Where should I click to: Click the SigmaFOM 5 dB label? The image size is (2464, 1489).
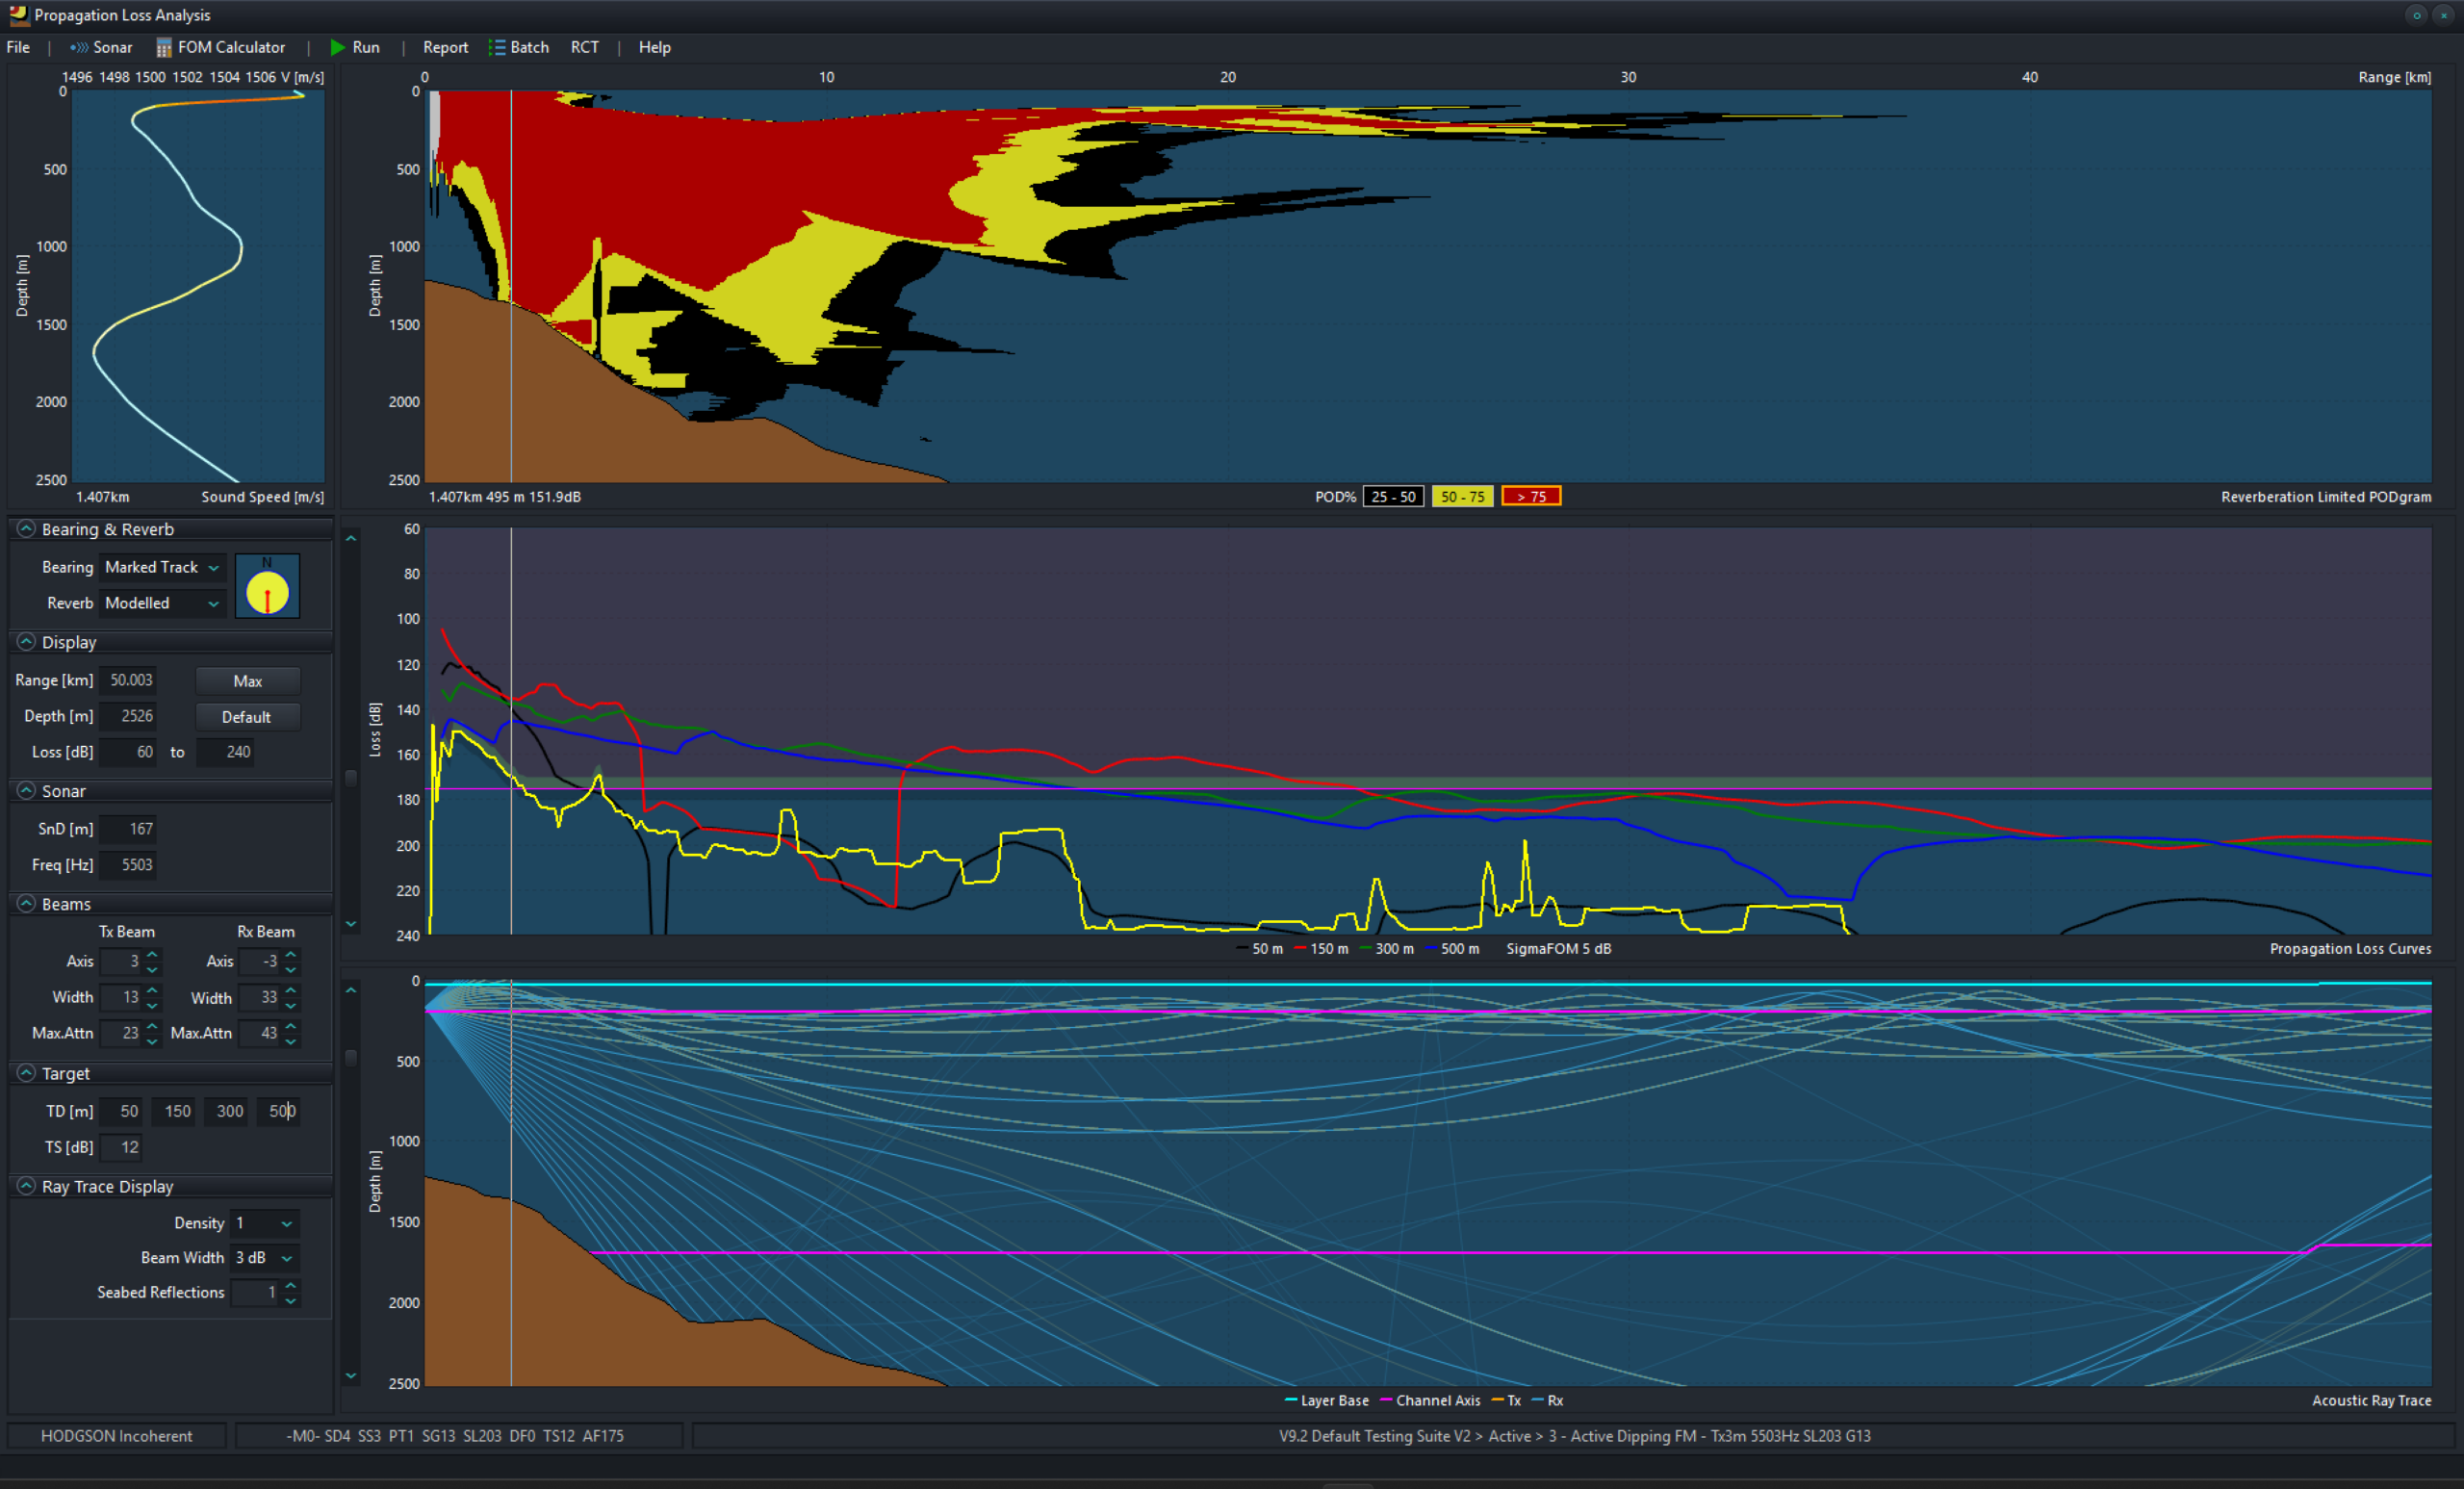pyautogui.click(x=1559, y=949)
